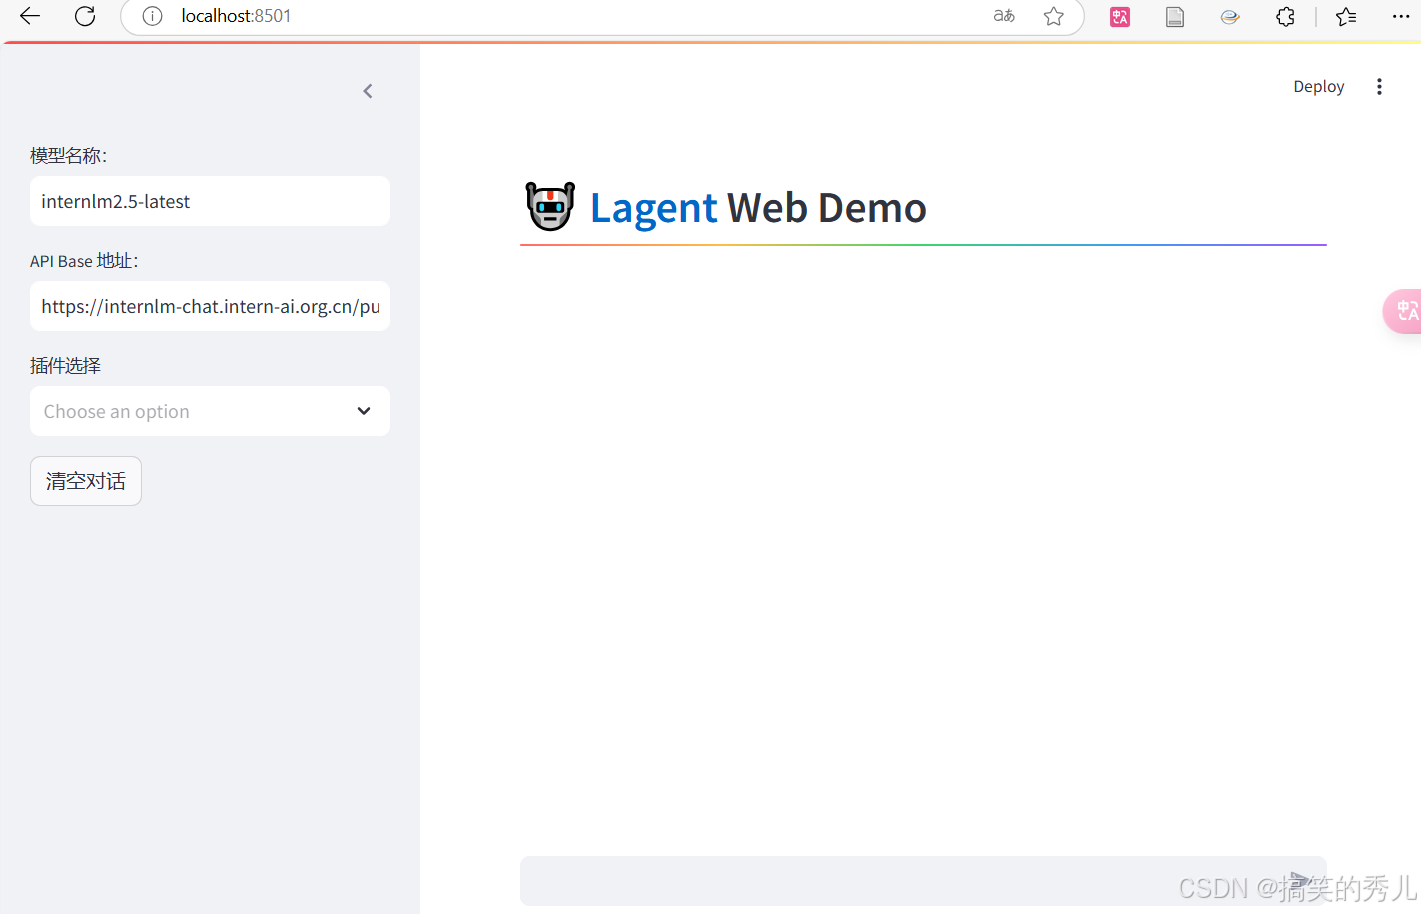Open the Streamlit three-dot main menu
Image resolution: width=1421 pixels, height=914 pixels.
tap(1379, 87)
